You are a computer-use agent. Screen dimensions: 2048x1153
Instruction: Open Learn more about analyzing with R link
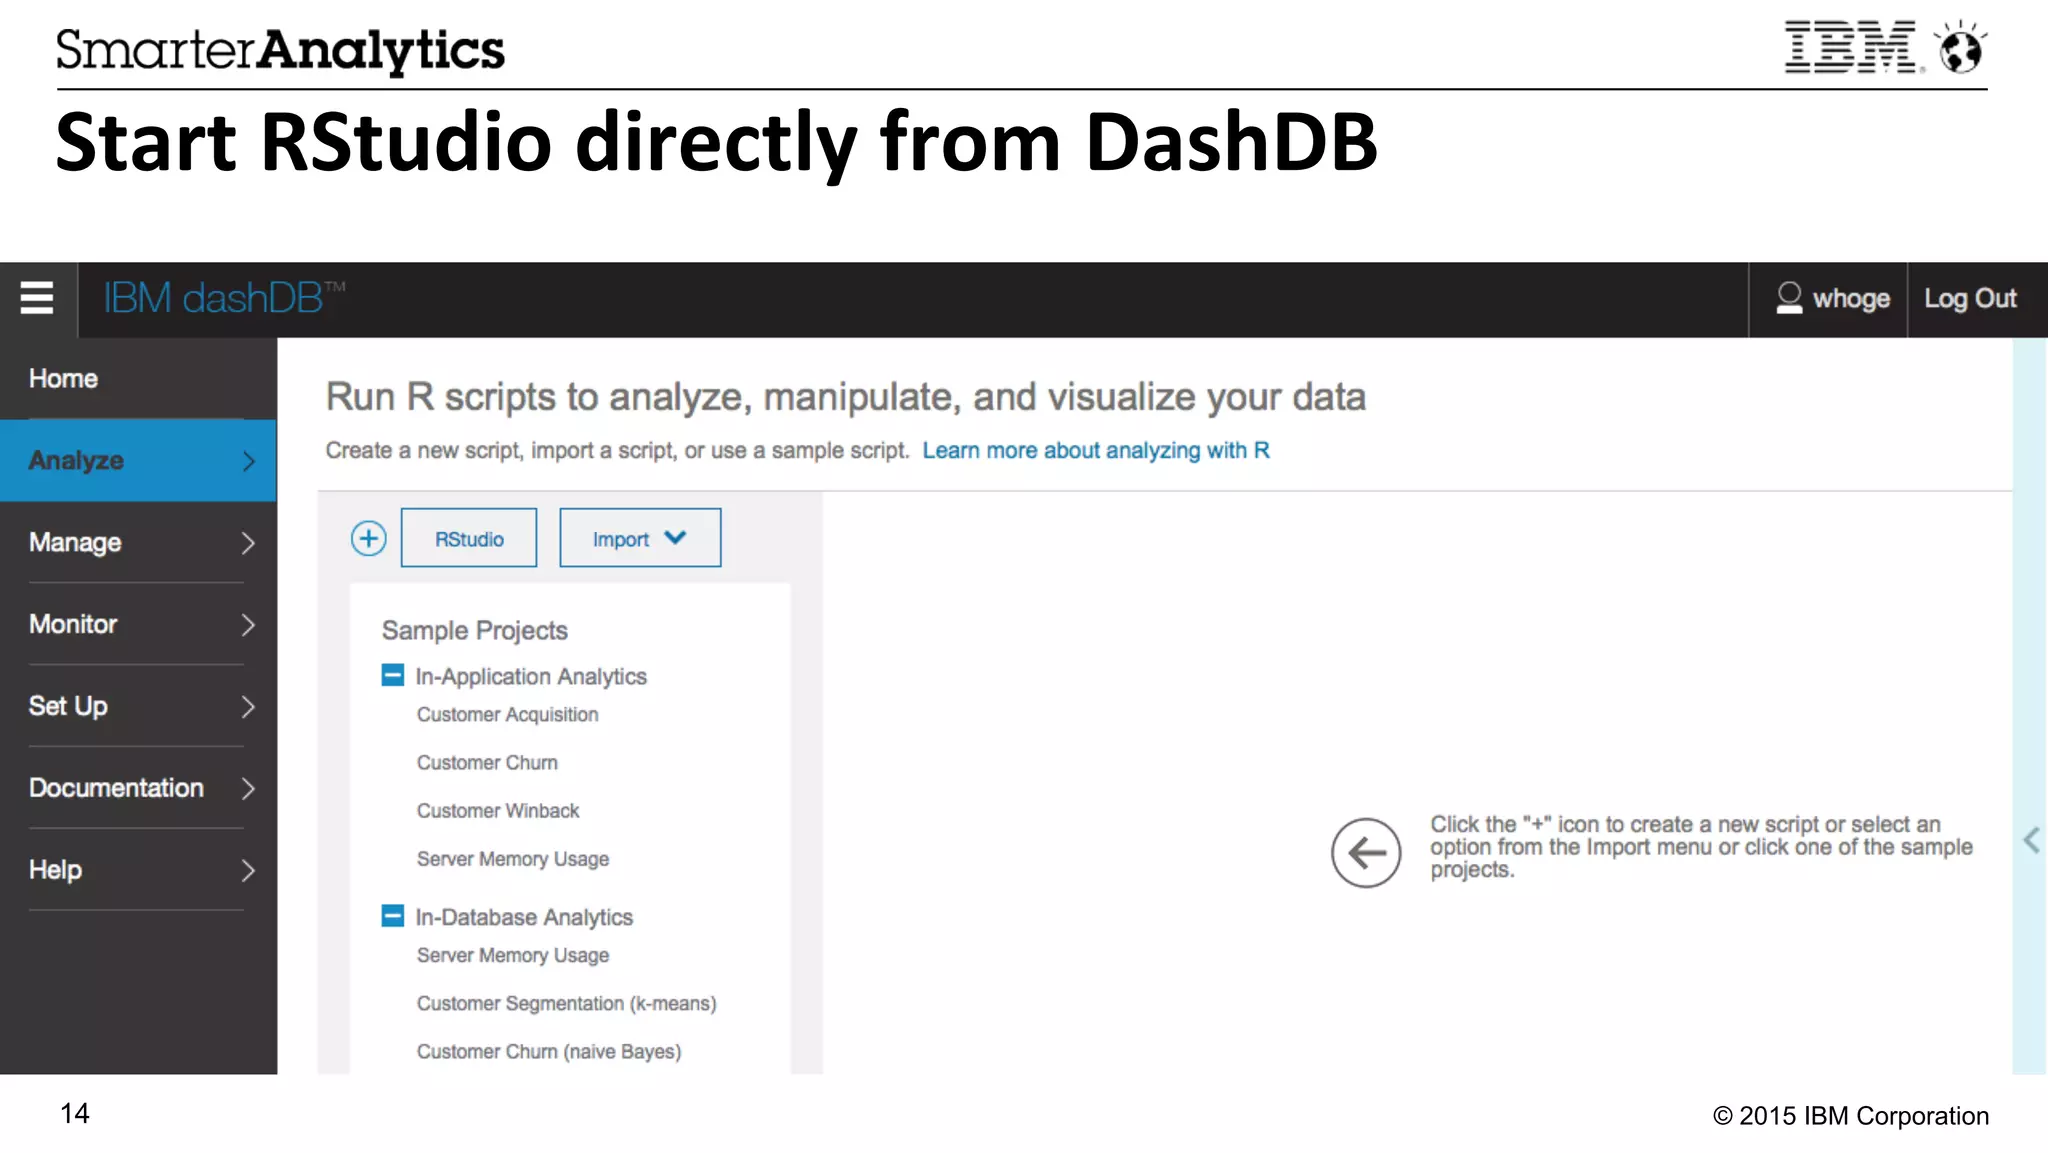click(1096, 451)
